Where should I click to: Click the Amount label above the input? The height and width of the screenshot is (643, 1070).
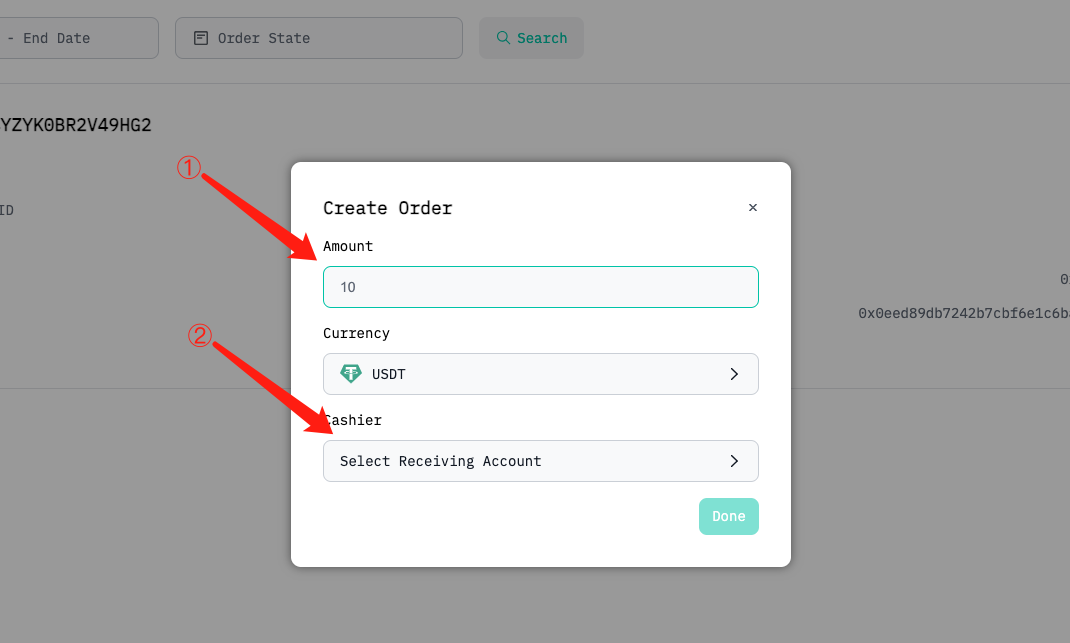[347, 246]
